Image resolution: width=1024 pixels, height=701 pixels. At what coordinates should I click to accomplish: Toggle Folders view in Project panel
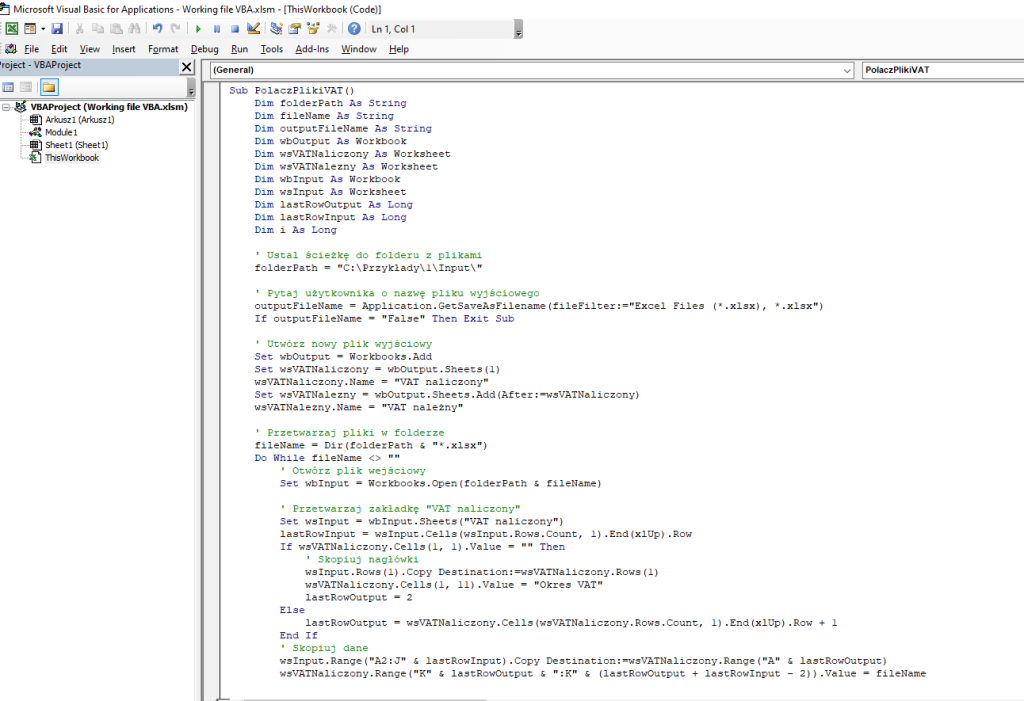(48, 87)
